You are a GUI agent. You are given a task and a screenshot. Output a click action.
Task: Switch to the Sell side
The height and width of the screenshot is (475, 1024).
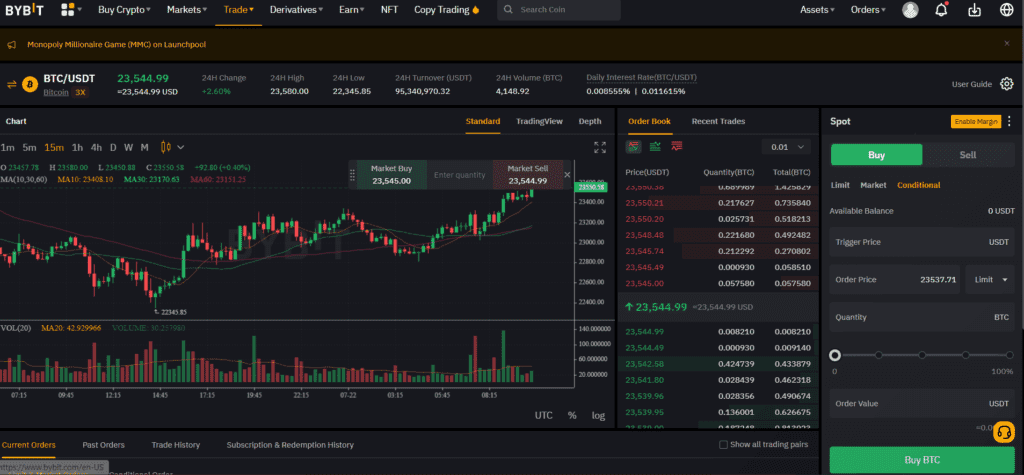(x=968, y=155)
